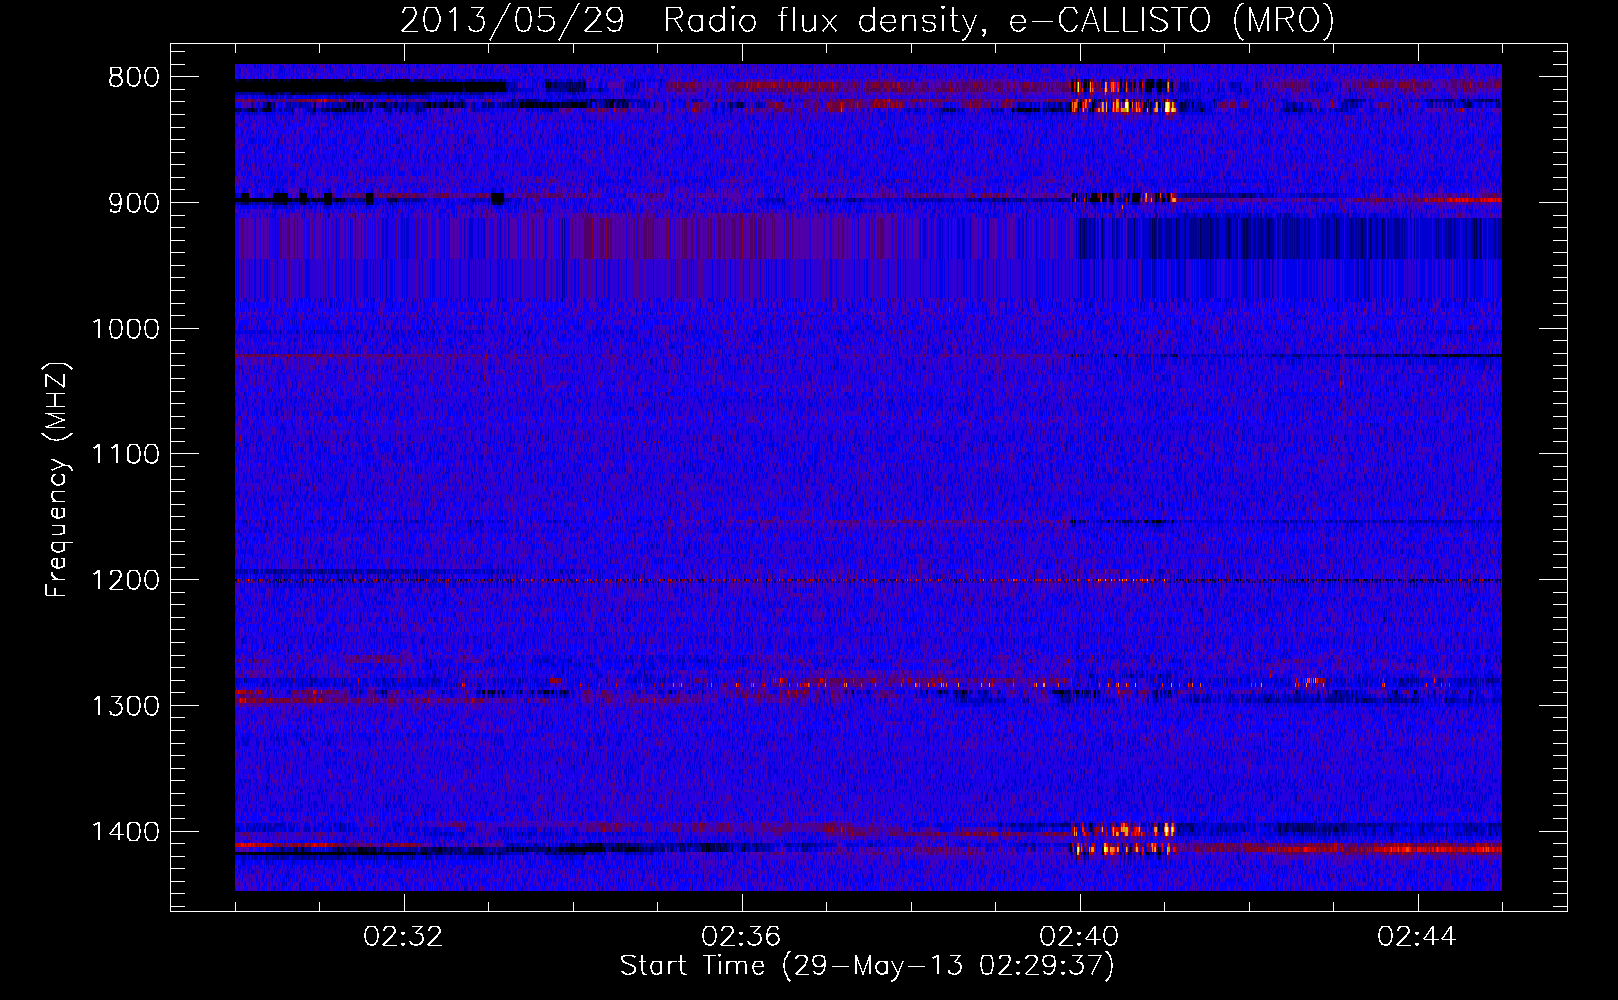This screenshot has width=1618, height=1000.
Task: Click the 1200 frequency tick label
Action: tap(125, 581)
